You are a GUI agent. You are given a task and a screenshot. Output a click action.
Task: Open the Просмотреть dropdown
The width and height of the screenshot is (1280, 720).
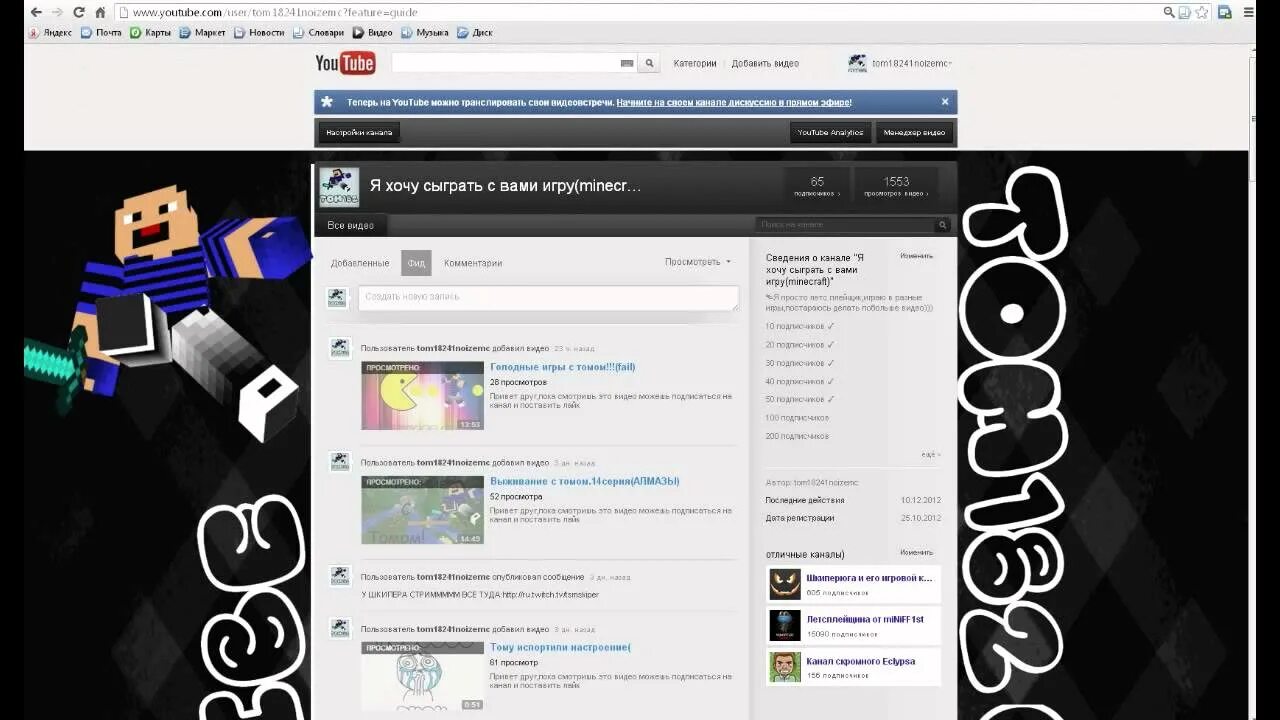pyautogui.click(x=698, y=262)
